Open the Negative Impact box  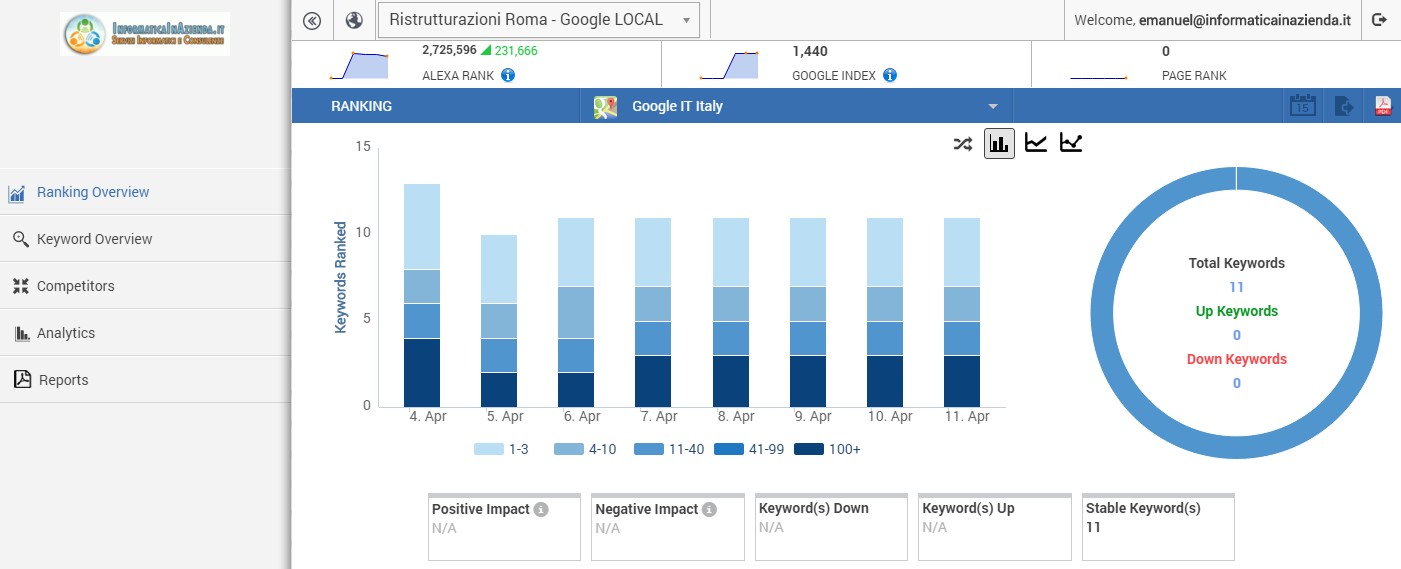pyautogui.click(x=668, y=527)
